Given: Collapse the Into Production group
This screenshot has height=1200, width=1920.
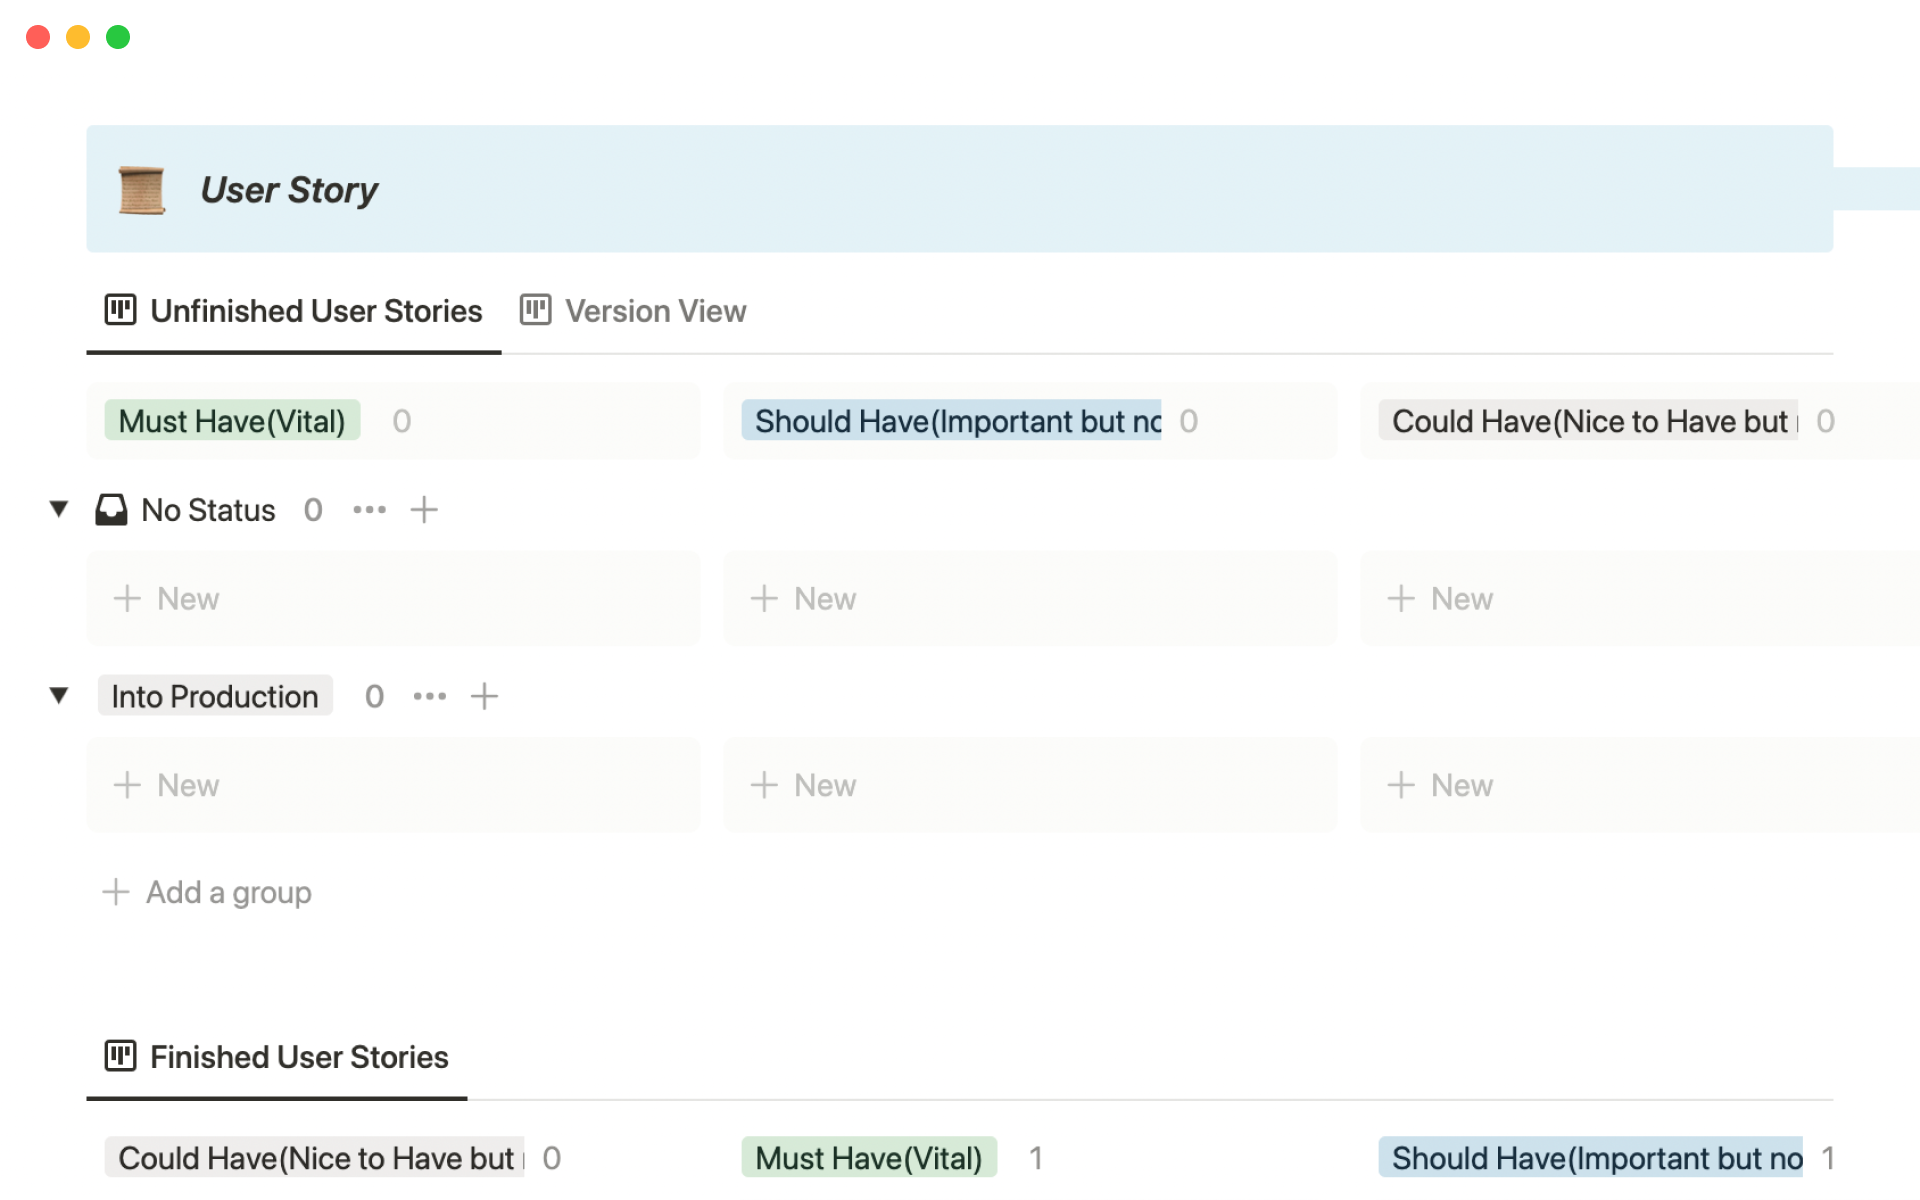Looking at the screenshot, I should 59,695.
